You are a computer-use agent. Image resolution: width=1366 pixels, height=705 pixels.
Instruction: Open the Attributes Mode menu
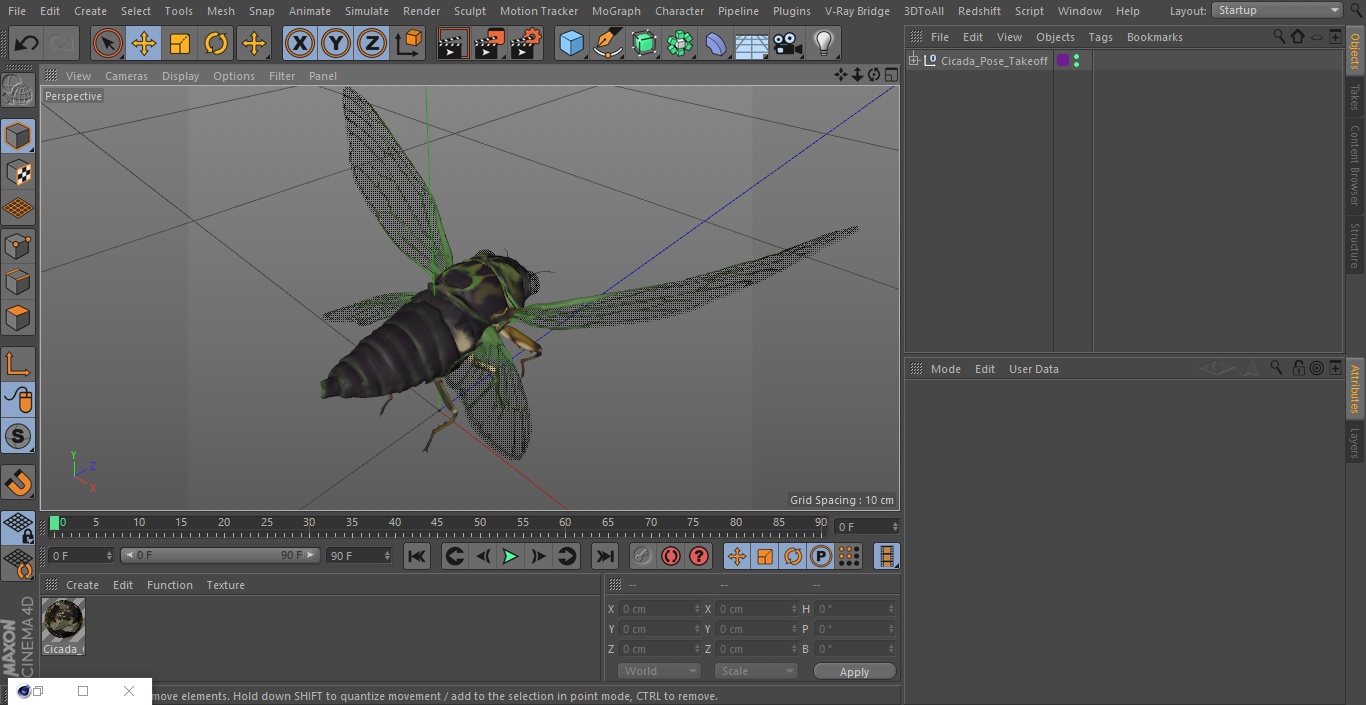pyautogui.click(x=945, y=369)
